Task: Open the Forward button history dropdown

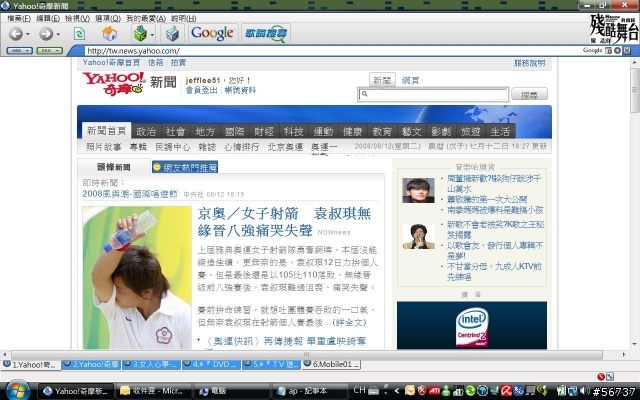Action: pyautogui.click(x=58, y=34)
